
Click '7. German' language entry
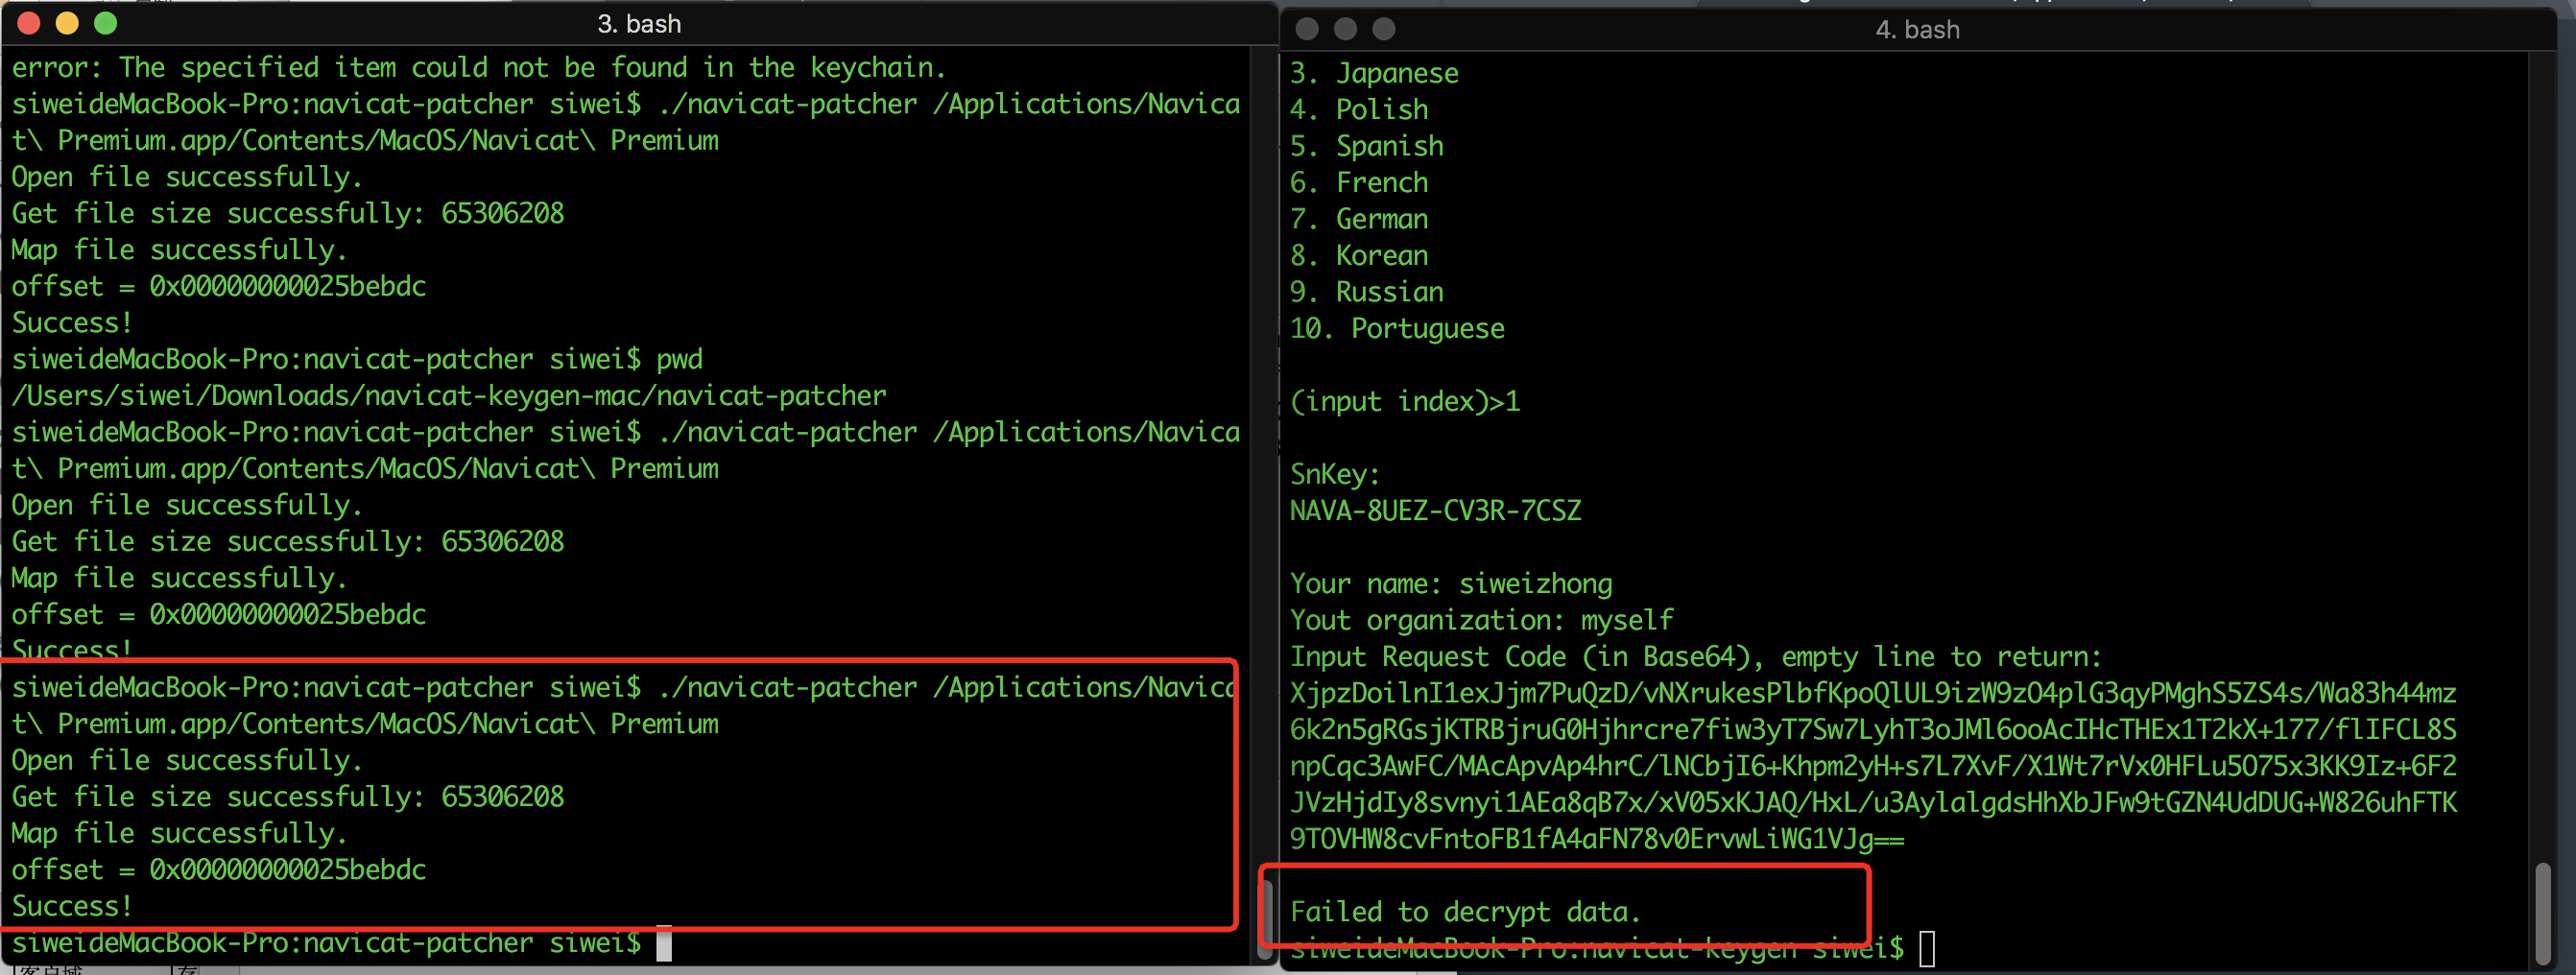[x=1359, y=219]
